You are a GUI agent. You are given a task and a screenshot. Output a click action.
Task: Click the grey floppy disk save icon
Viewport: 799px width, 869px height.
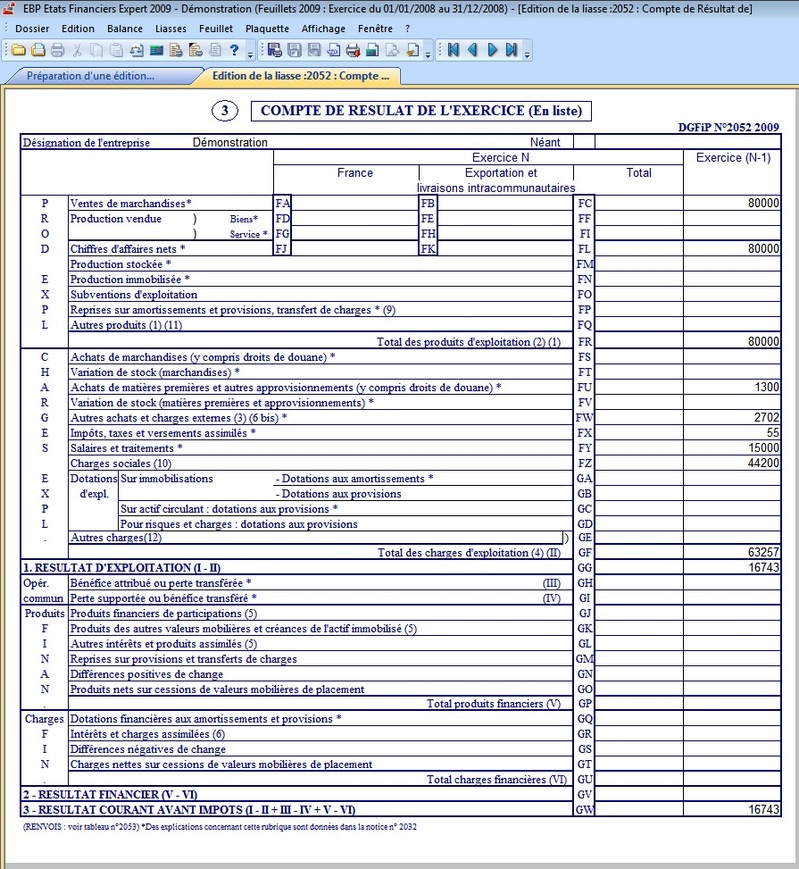point(294,50)
